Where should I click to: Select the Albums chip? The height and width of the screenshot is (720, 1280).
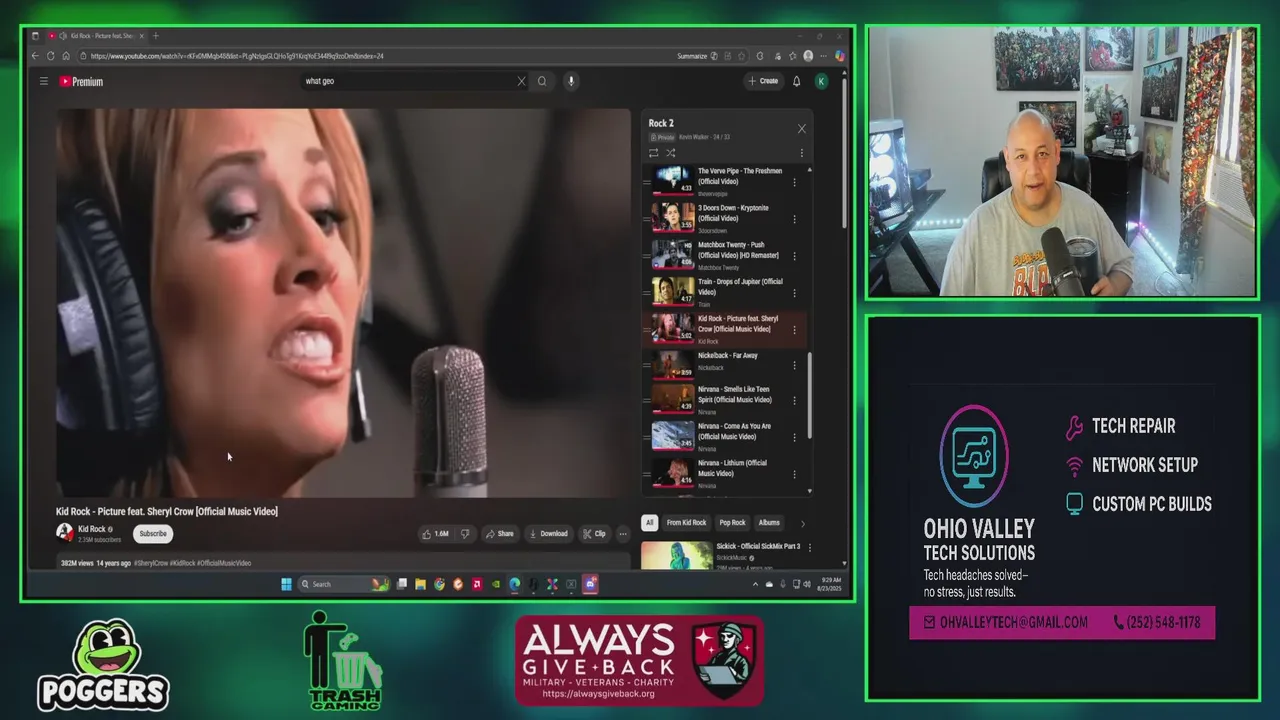click(x=769, y=523)
